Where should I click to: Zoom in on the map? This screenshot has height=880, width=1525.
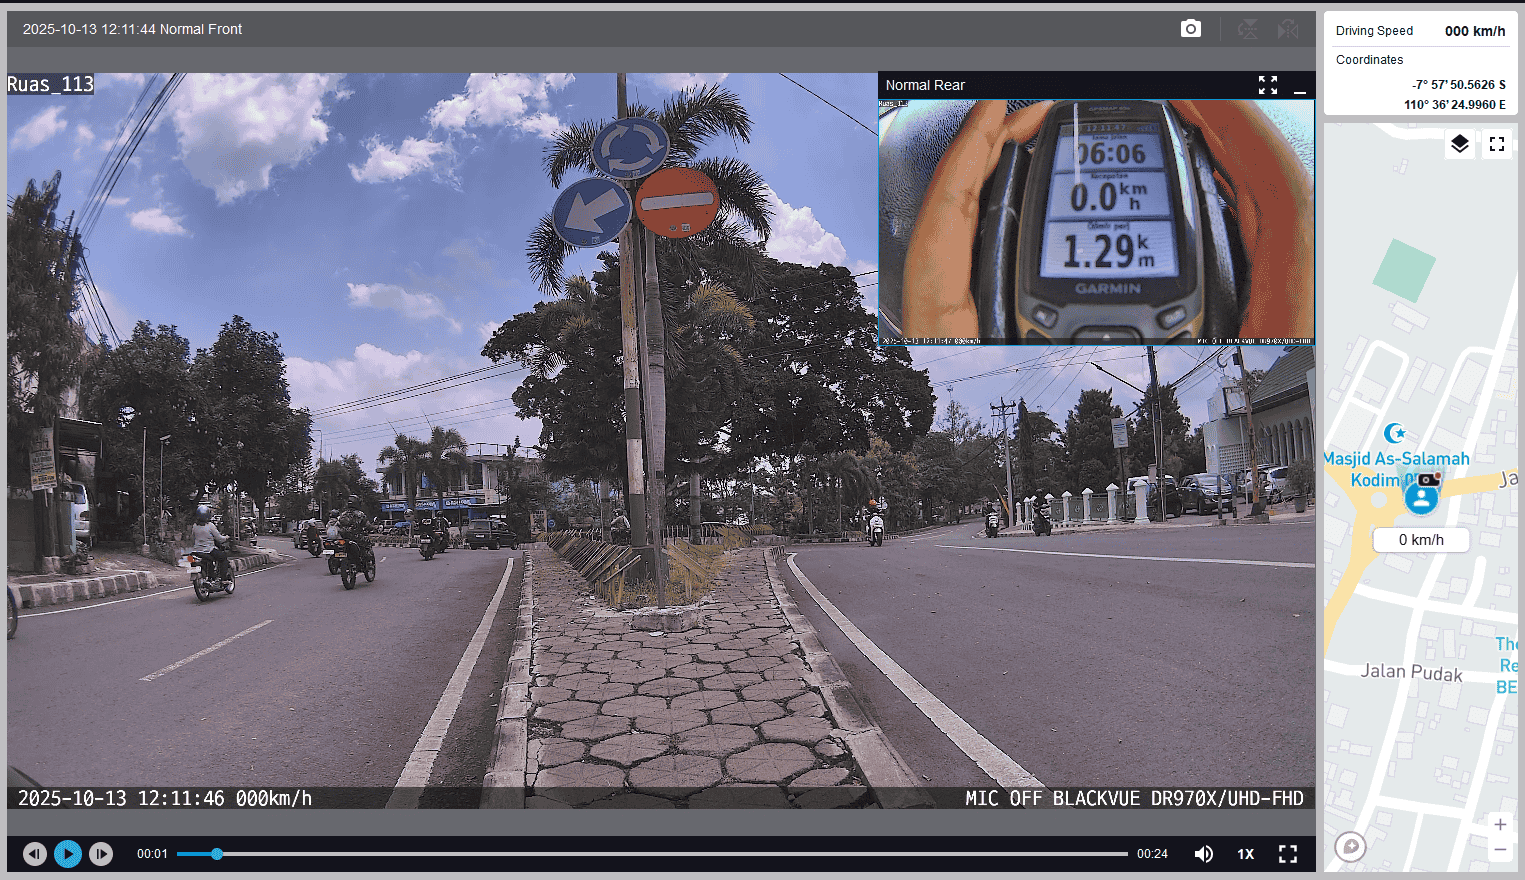[x=1499, y=825]
